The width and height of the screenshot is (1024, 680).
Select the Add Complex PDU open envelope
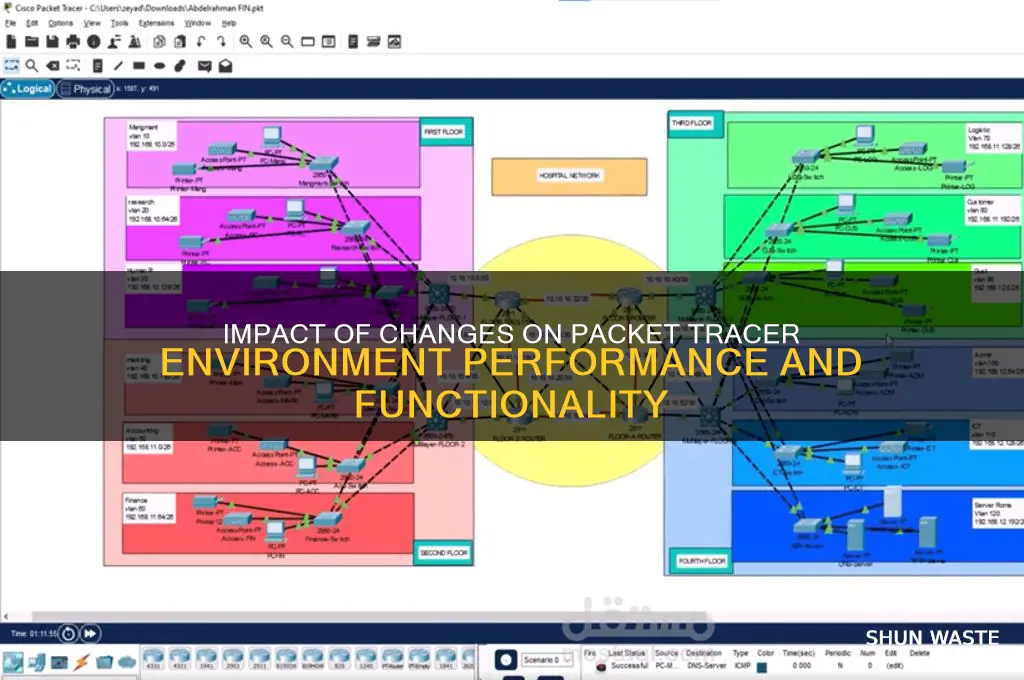pyautogui.click(x=225, y=65)
